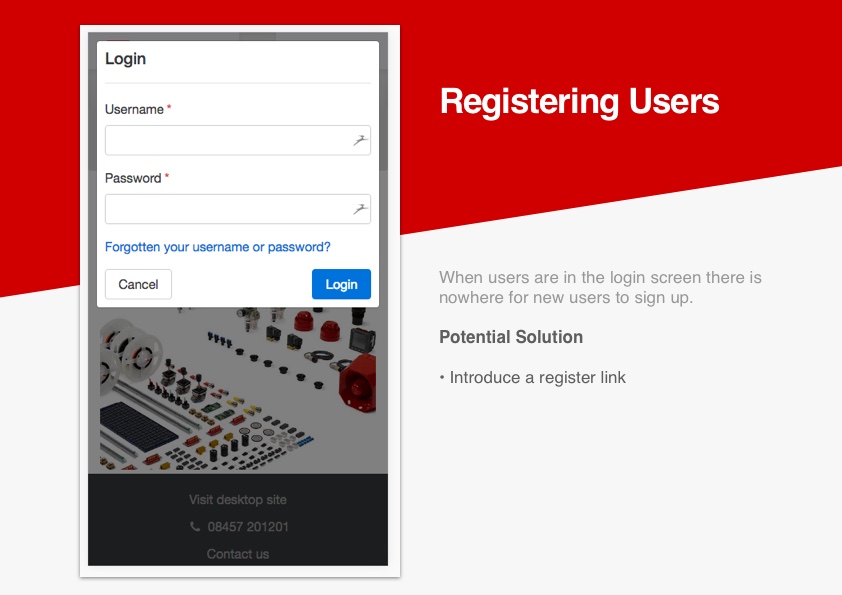Click the red asterisk next to Username

point(169,108)
